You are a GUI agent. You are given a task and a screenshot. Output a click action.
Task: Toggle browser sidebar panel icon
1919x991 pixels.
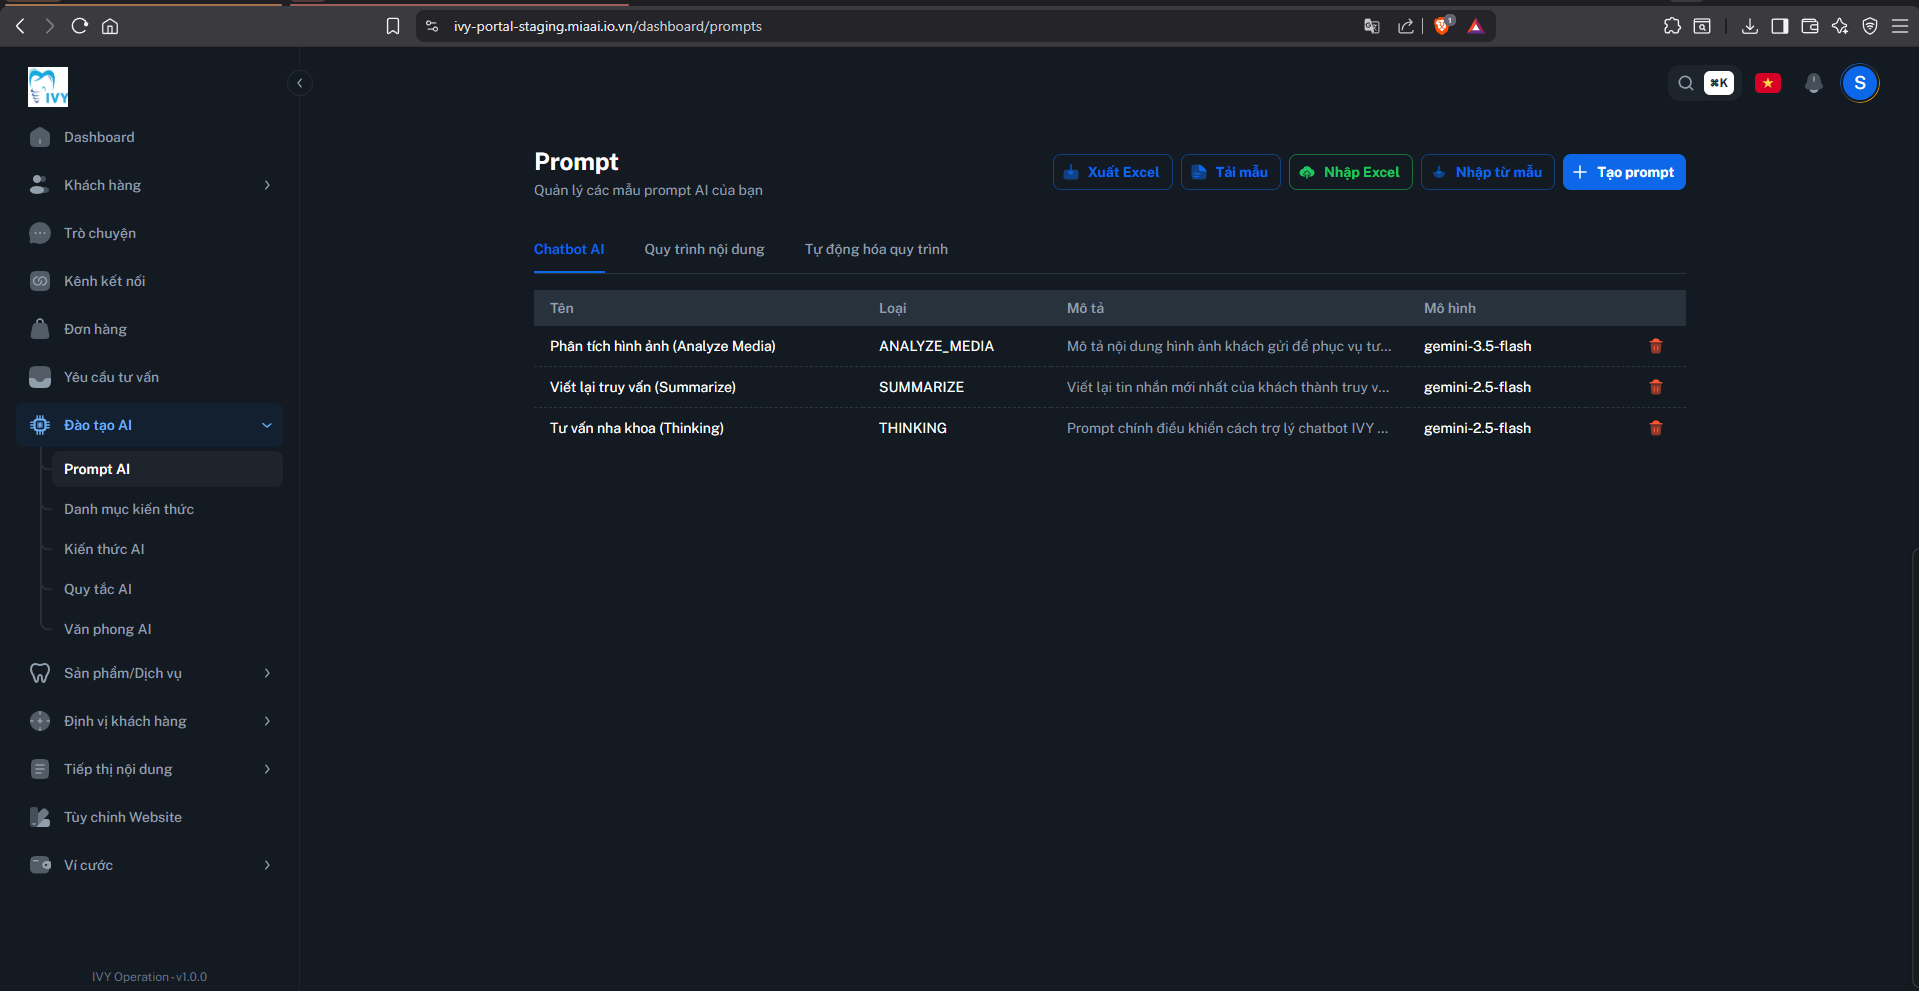point(1780,26)
